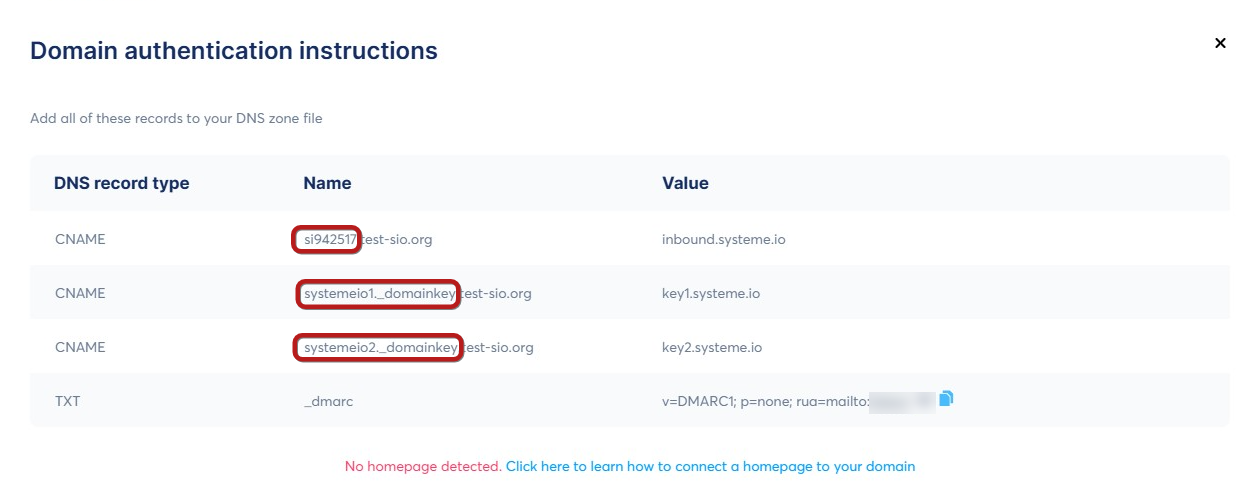The width and height of the screenshot is (1257, 504).
Task: Open the connect a homepage help link
Action: pos(710,466)
